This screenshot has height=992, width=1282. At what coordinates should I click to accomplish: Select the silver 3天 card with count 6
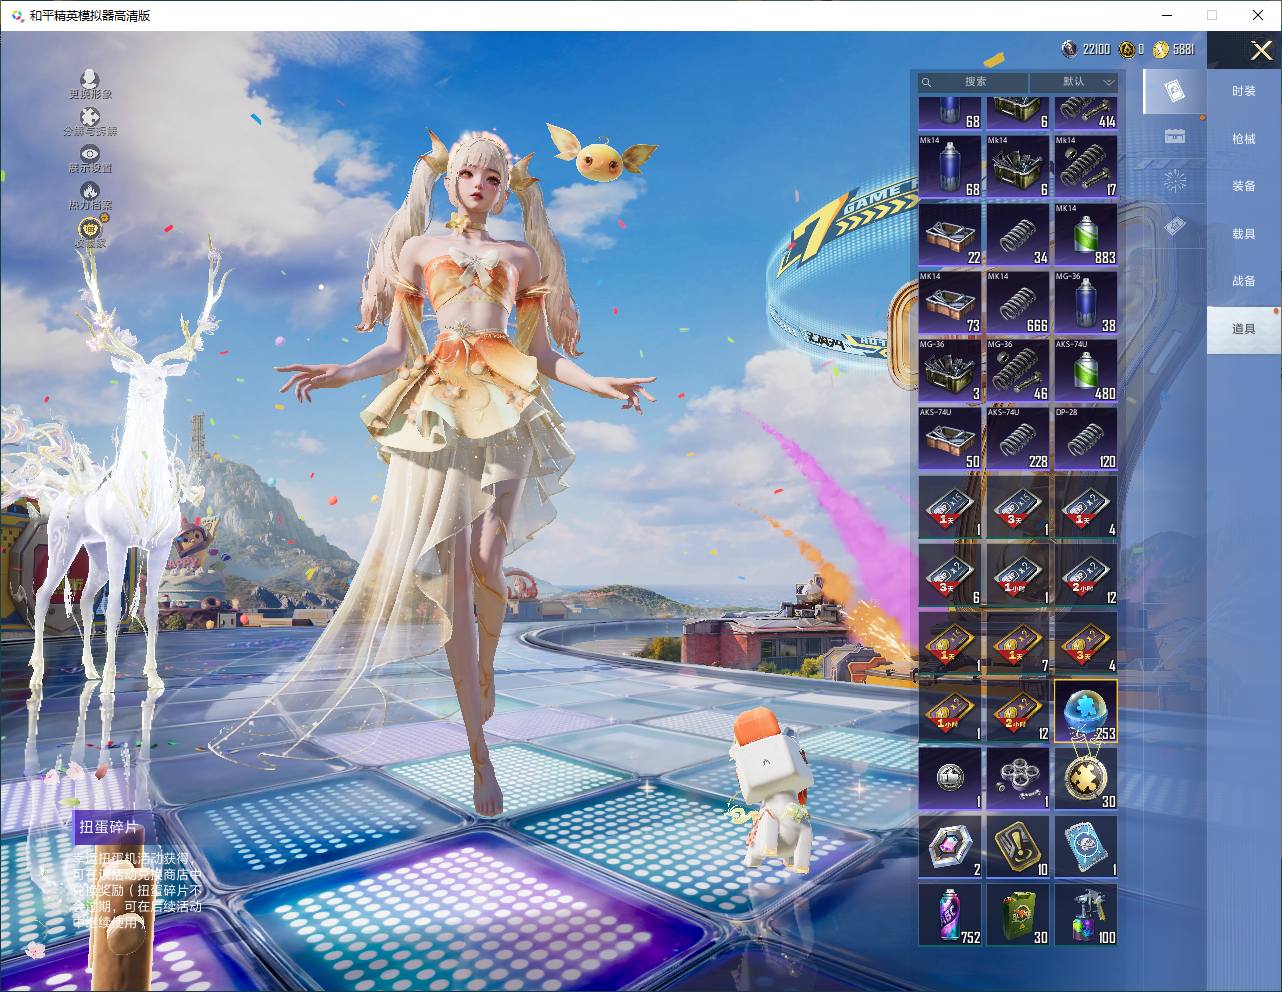point(950,574)
